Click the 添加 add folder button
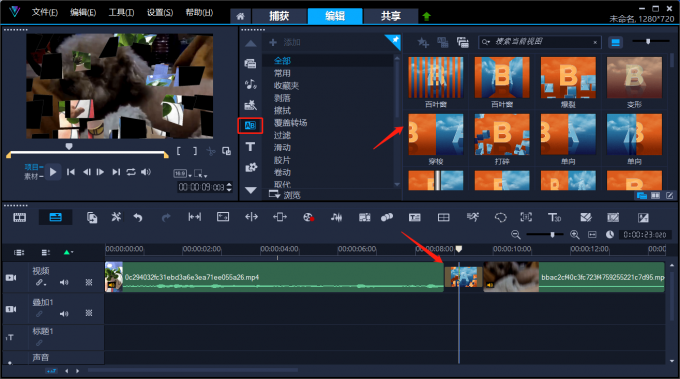The width and height of the screenshot is (680, 379). coord(285,42)
